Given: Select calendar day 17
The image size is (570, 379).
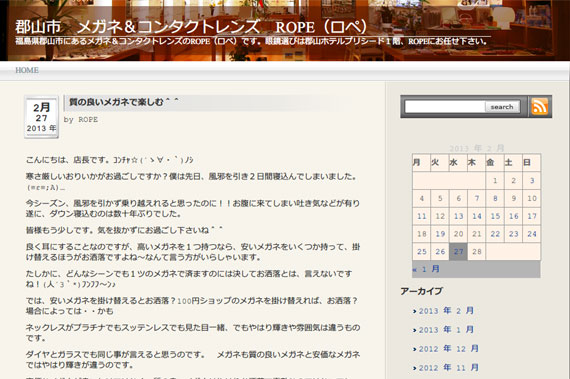Looking at the screenshot, I should (532, 216).
